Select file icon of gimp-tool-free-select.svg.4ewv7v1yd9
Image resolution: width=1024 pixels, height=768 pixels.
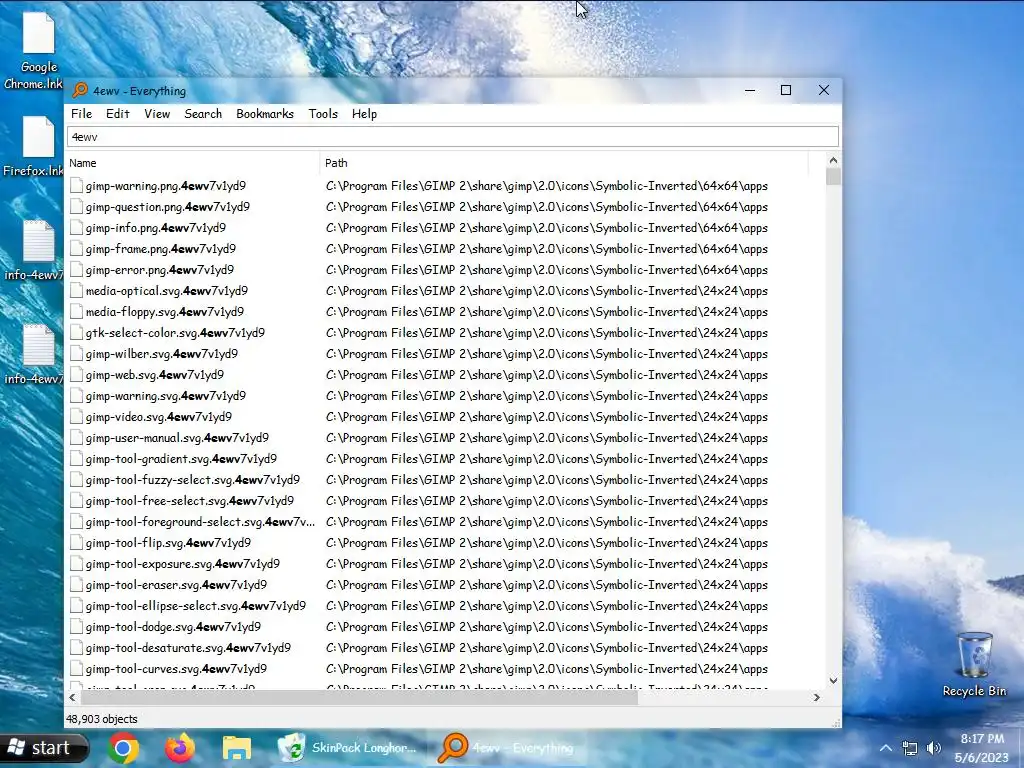(x=76, y=501)
